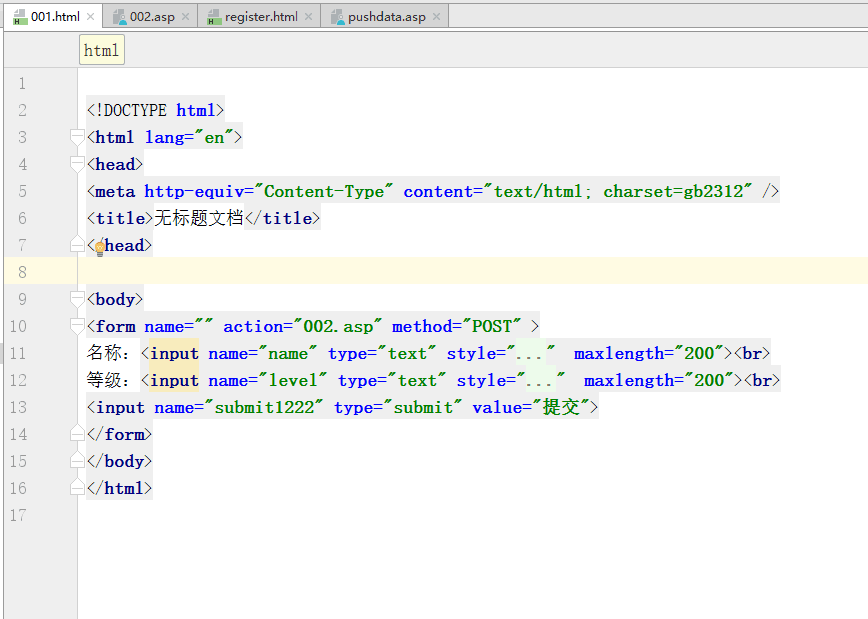Click the html breadcrumb element
This screenshot has width=868, height=619.
coord(102,50)
